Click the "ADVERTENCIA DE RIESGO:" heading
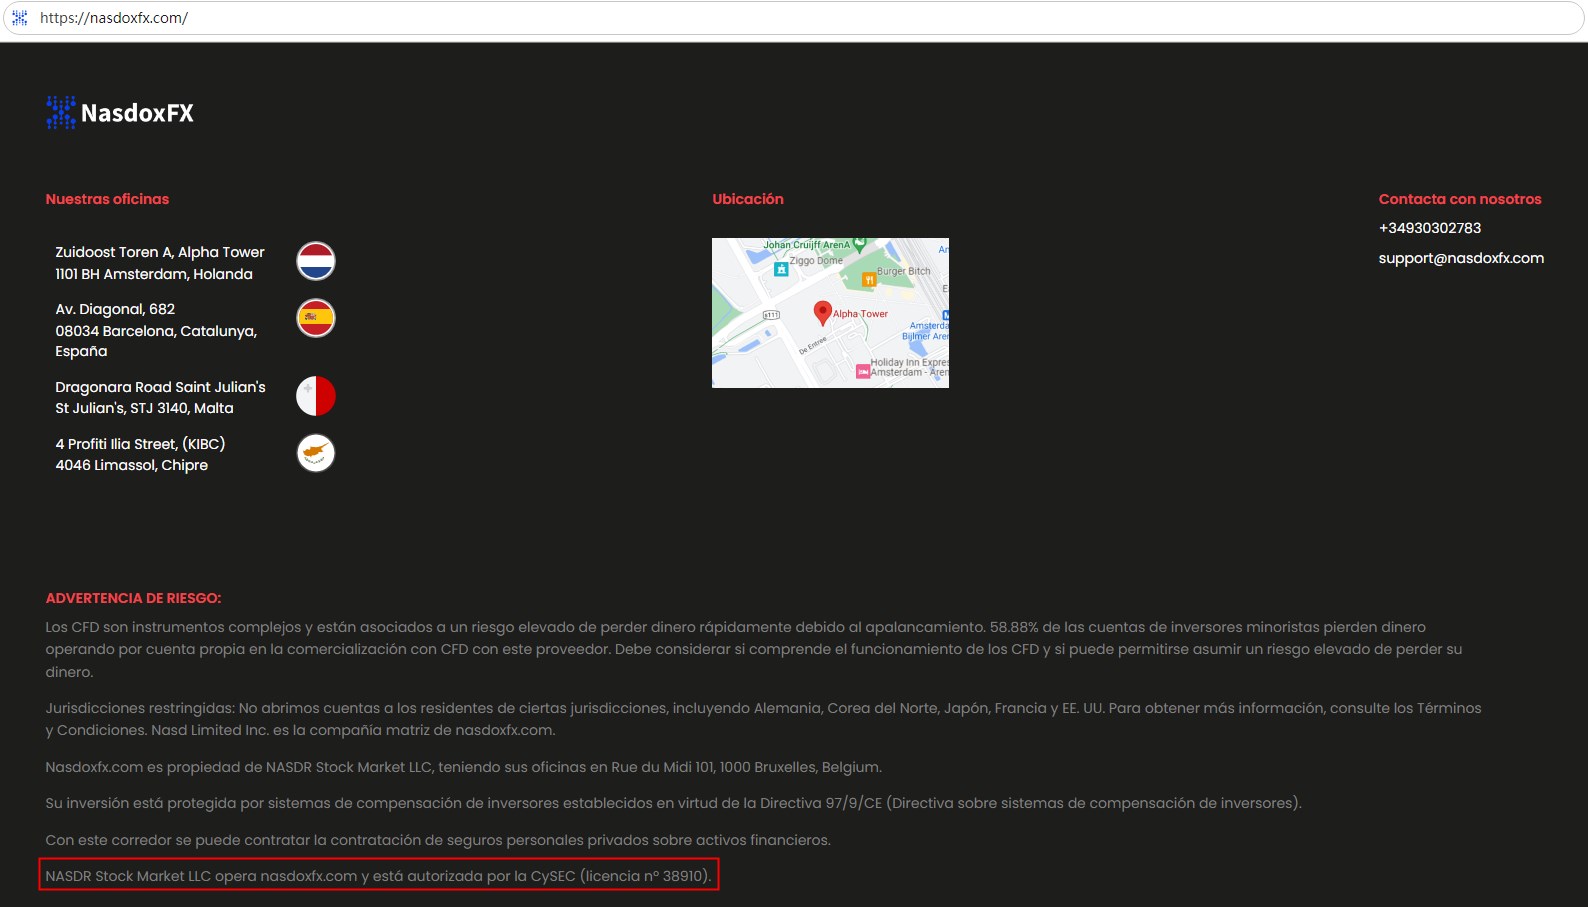Screen dimensions: 1588x907 133,598
